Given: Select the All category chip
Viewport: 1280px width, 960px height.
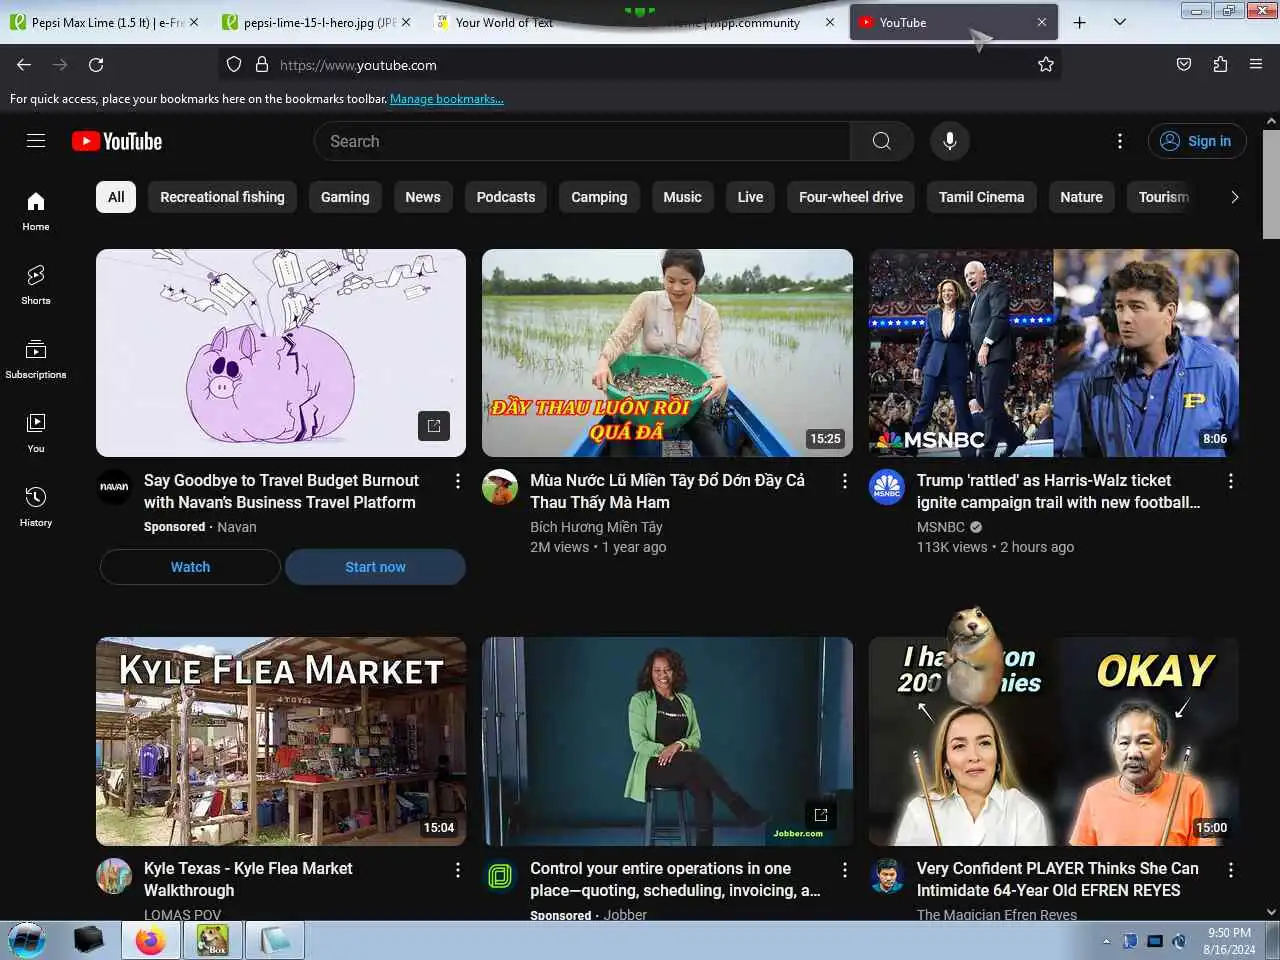Looking at the screenshot, I should coord(116,197).
